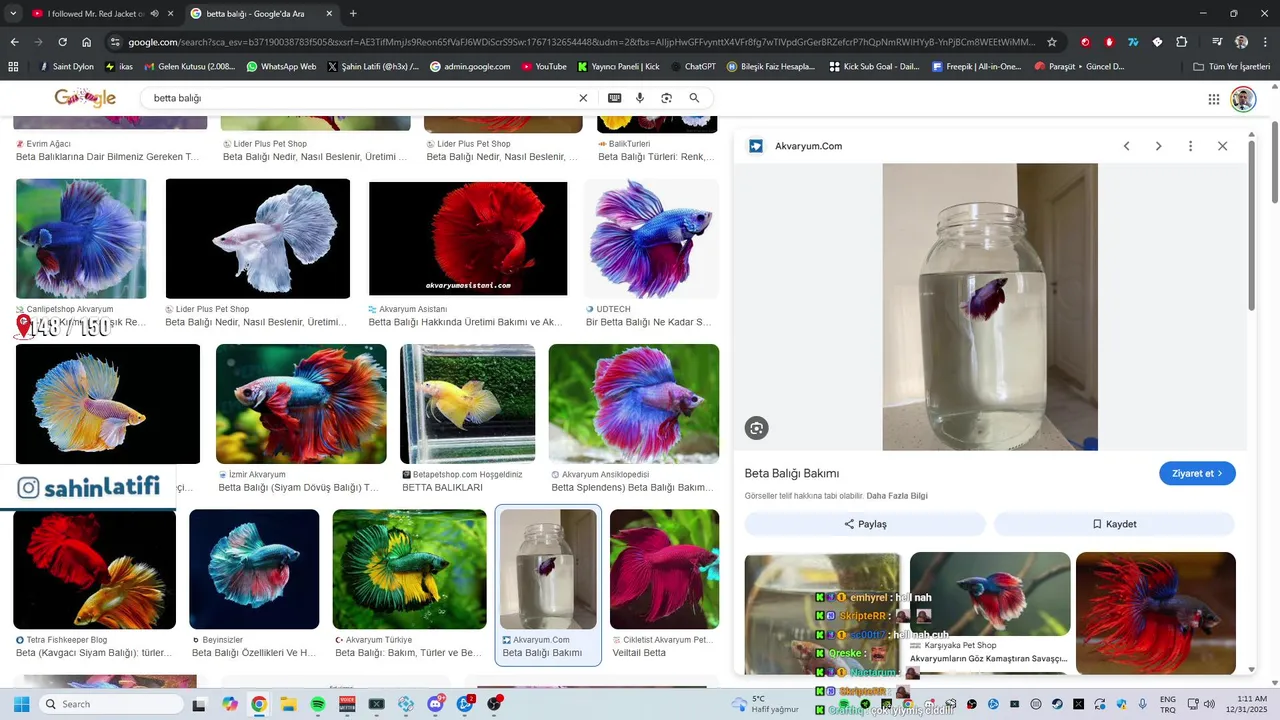Click in the betta balığı search field
Screen dimensions: 1280x720
click(x=360, y=98)
